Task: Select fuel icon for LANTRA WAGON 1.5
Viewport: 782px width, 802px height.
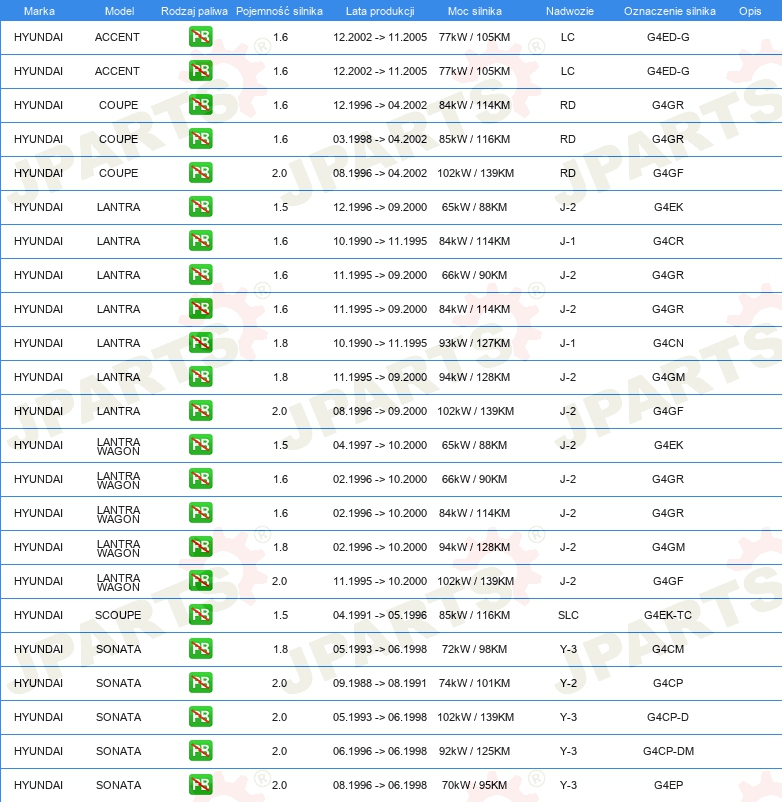Action: (200, 445)
